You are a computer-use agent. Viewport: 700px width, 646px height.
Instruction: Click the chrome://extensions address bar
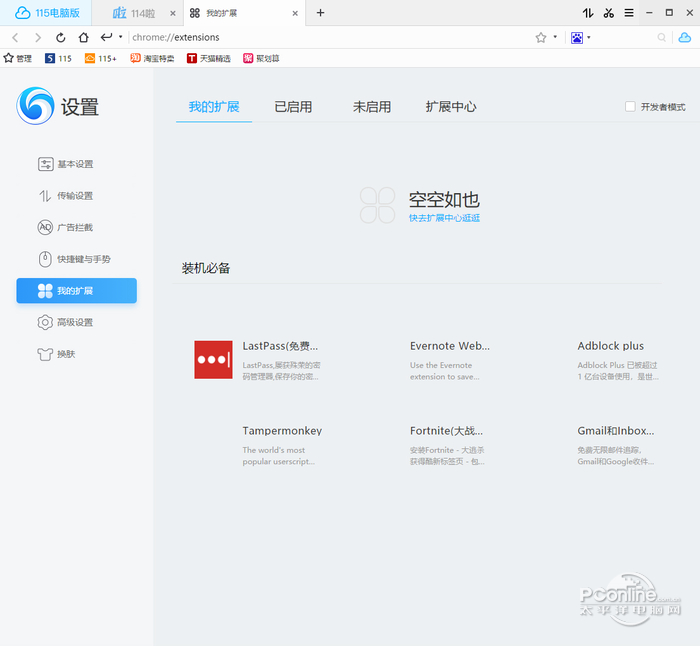pyautogui.click(x=330, y=38)
